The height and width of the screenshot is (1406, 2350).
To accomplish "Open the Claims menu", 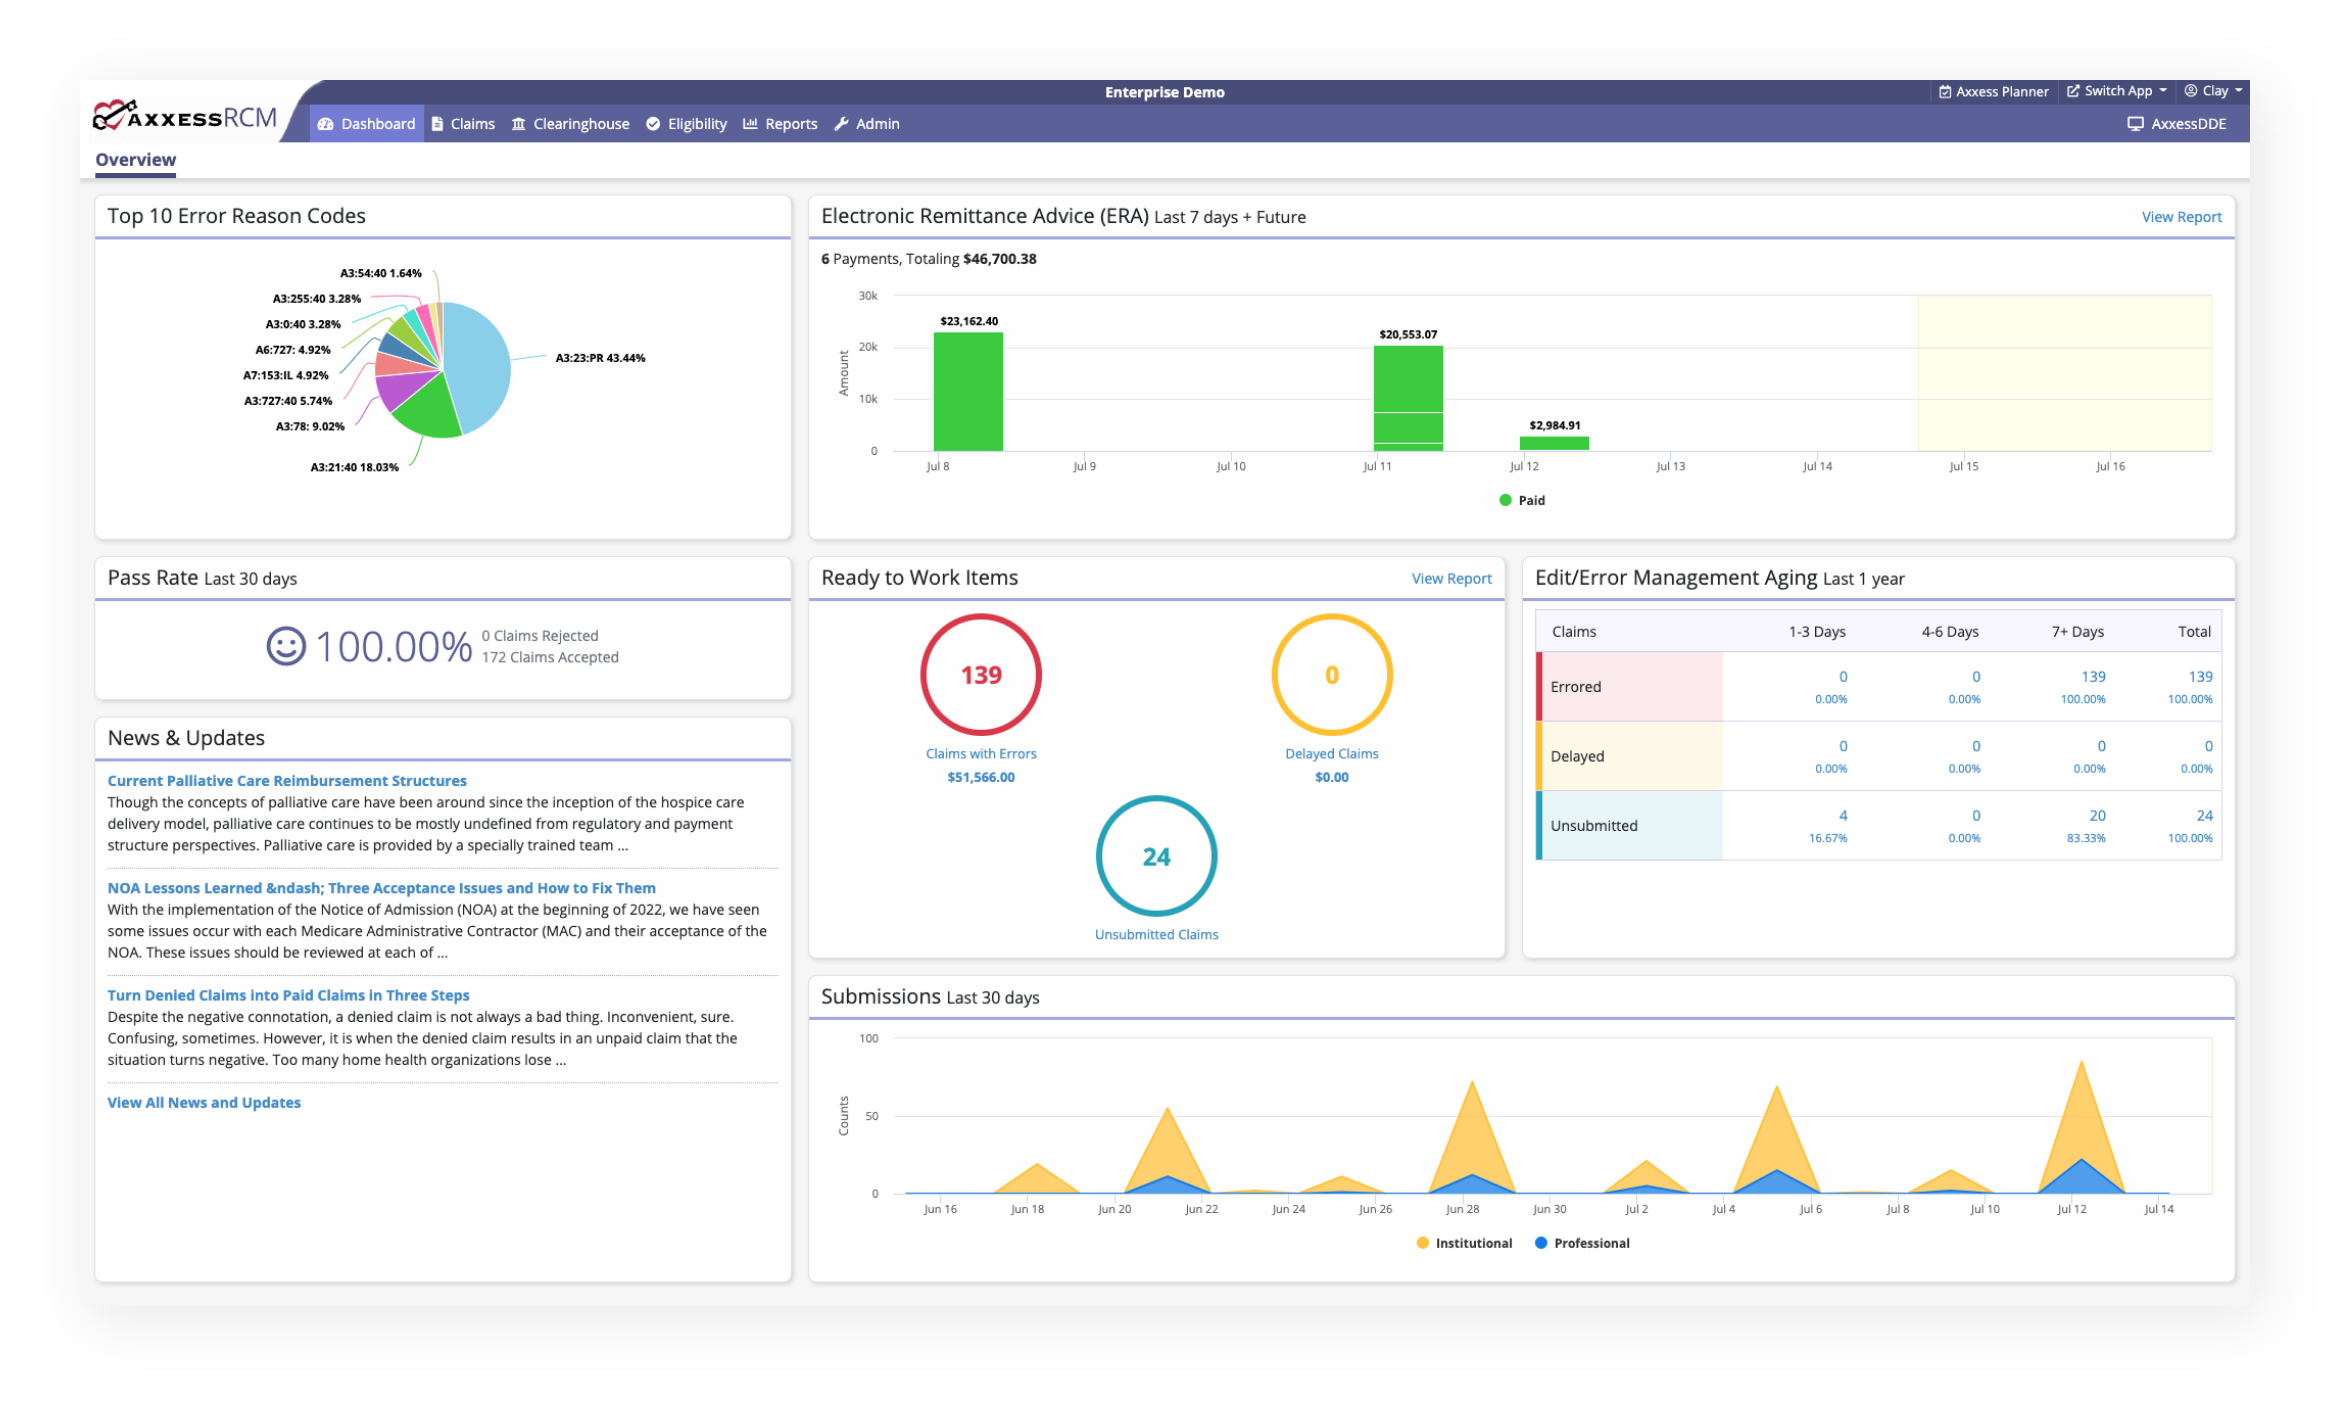I will (463, 124).
